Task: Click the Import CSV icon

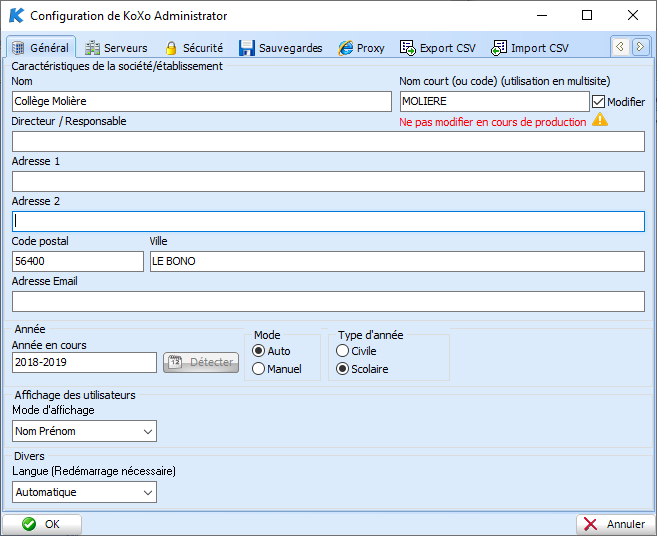Action: point(499,48)
